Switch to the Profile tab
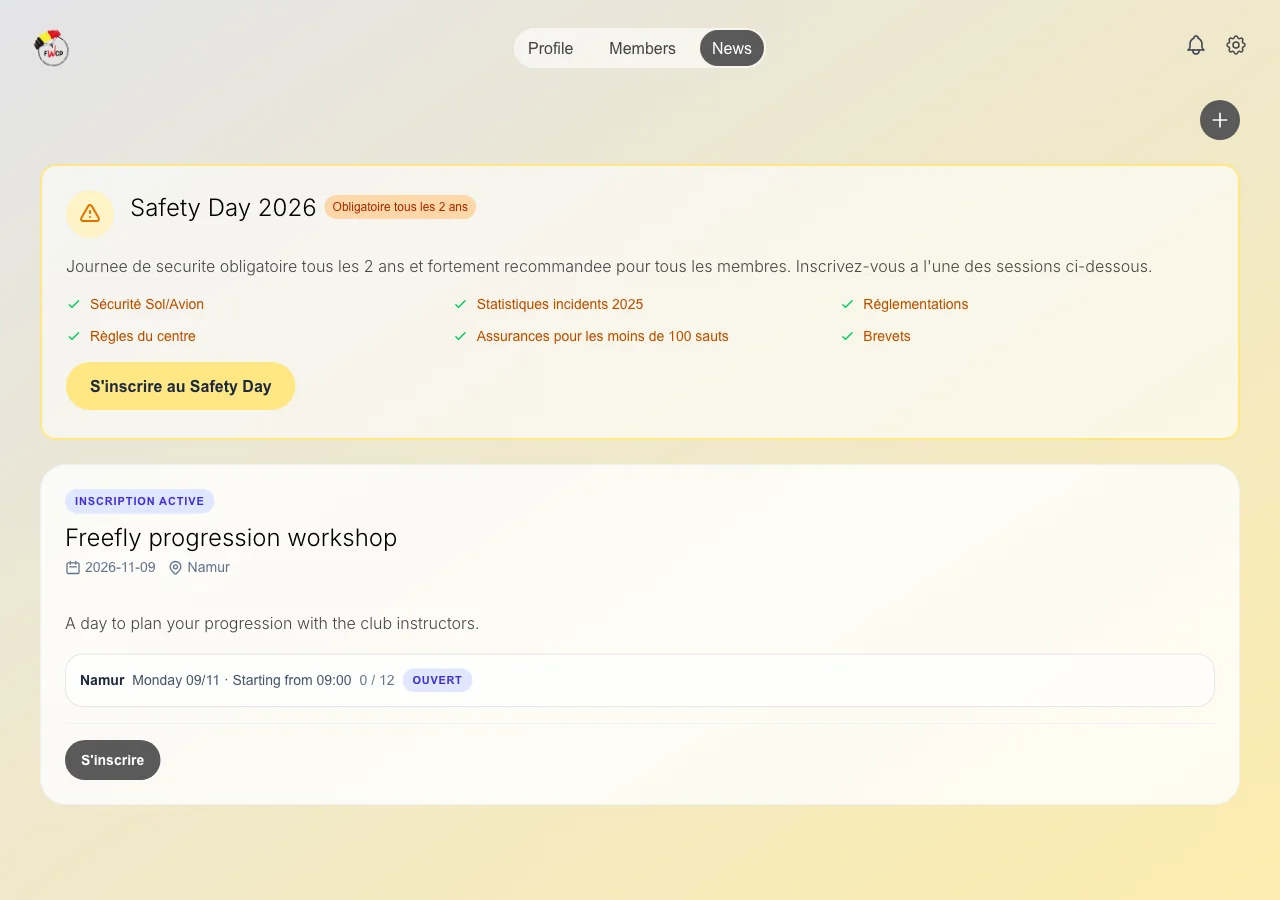This screenshot has height=900, width=1280. coord(551,48)
